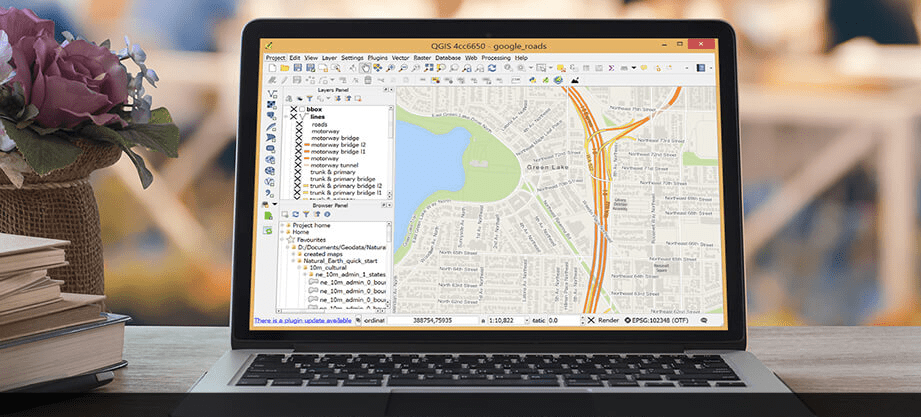Expand the Project home node
This screenshot has height=417, width=921.
tap(282, 226)
